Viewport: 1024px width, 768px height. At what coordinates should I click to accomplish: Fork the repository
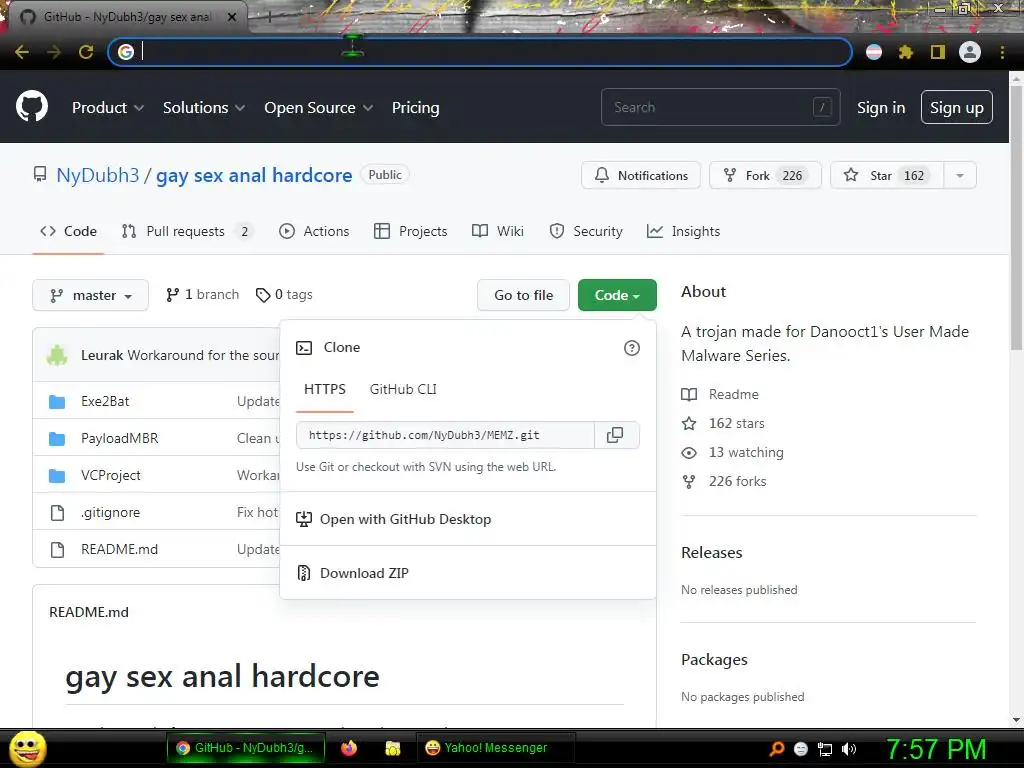point(765,175)
